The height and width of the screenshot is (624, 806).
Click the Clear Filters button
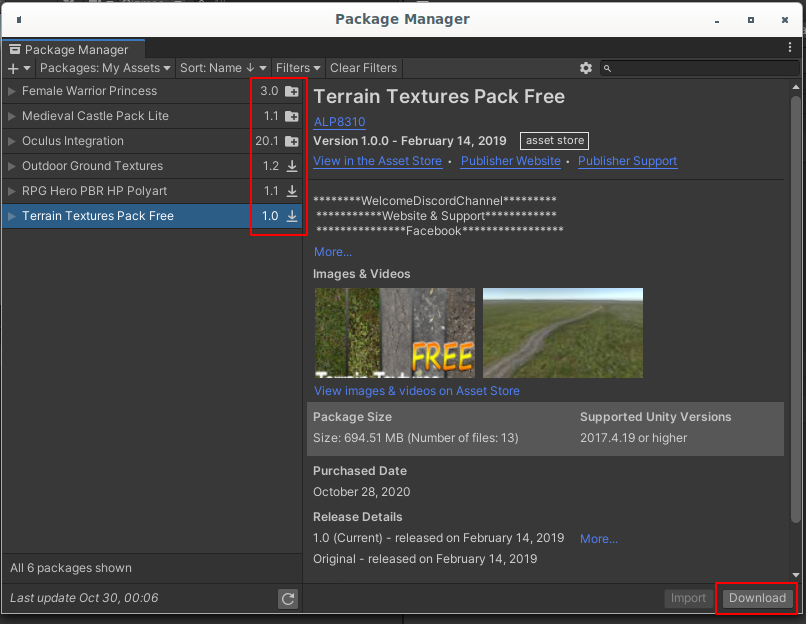(x=363, y=68)
